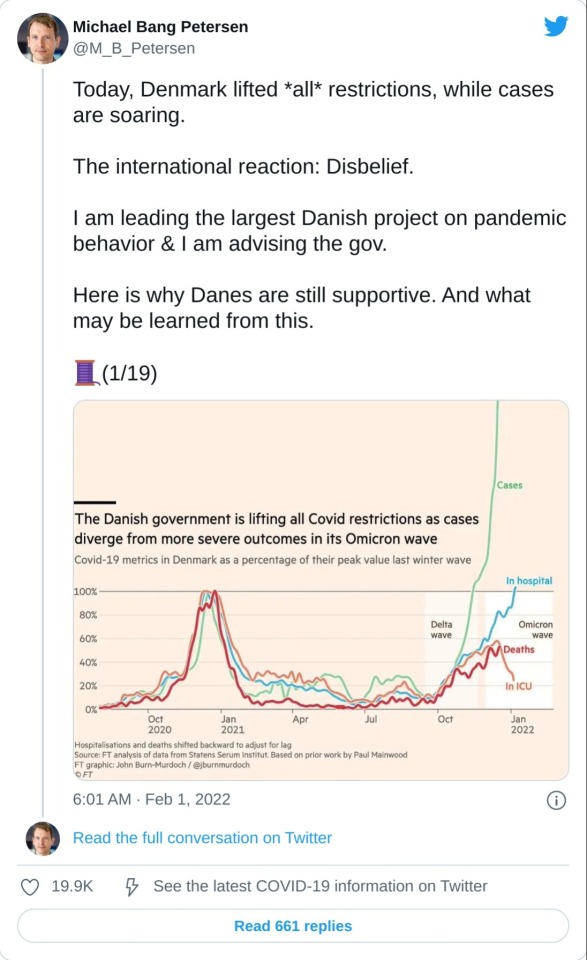Open Michael Bang Petersen's profile avatar

42,38
